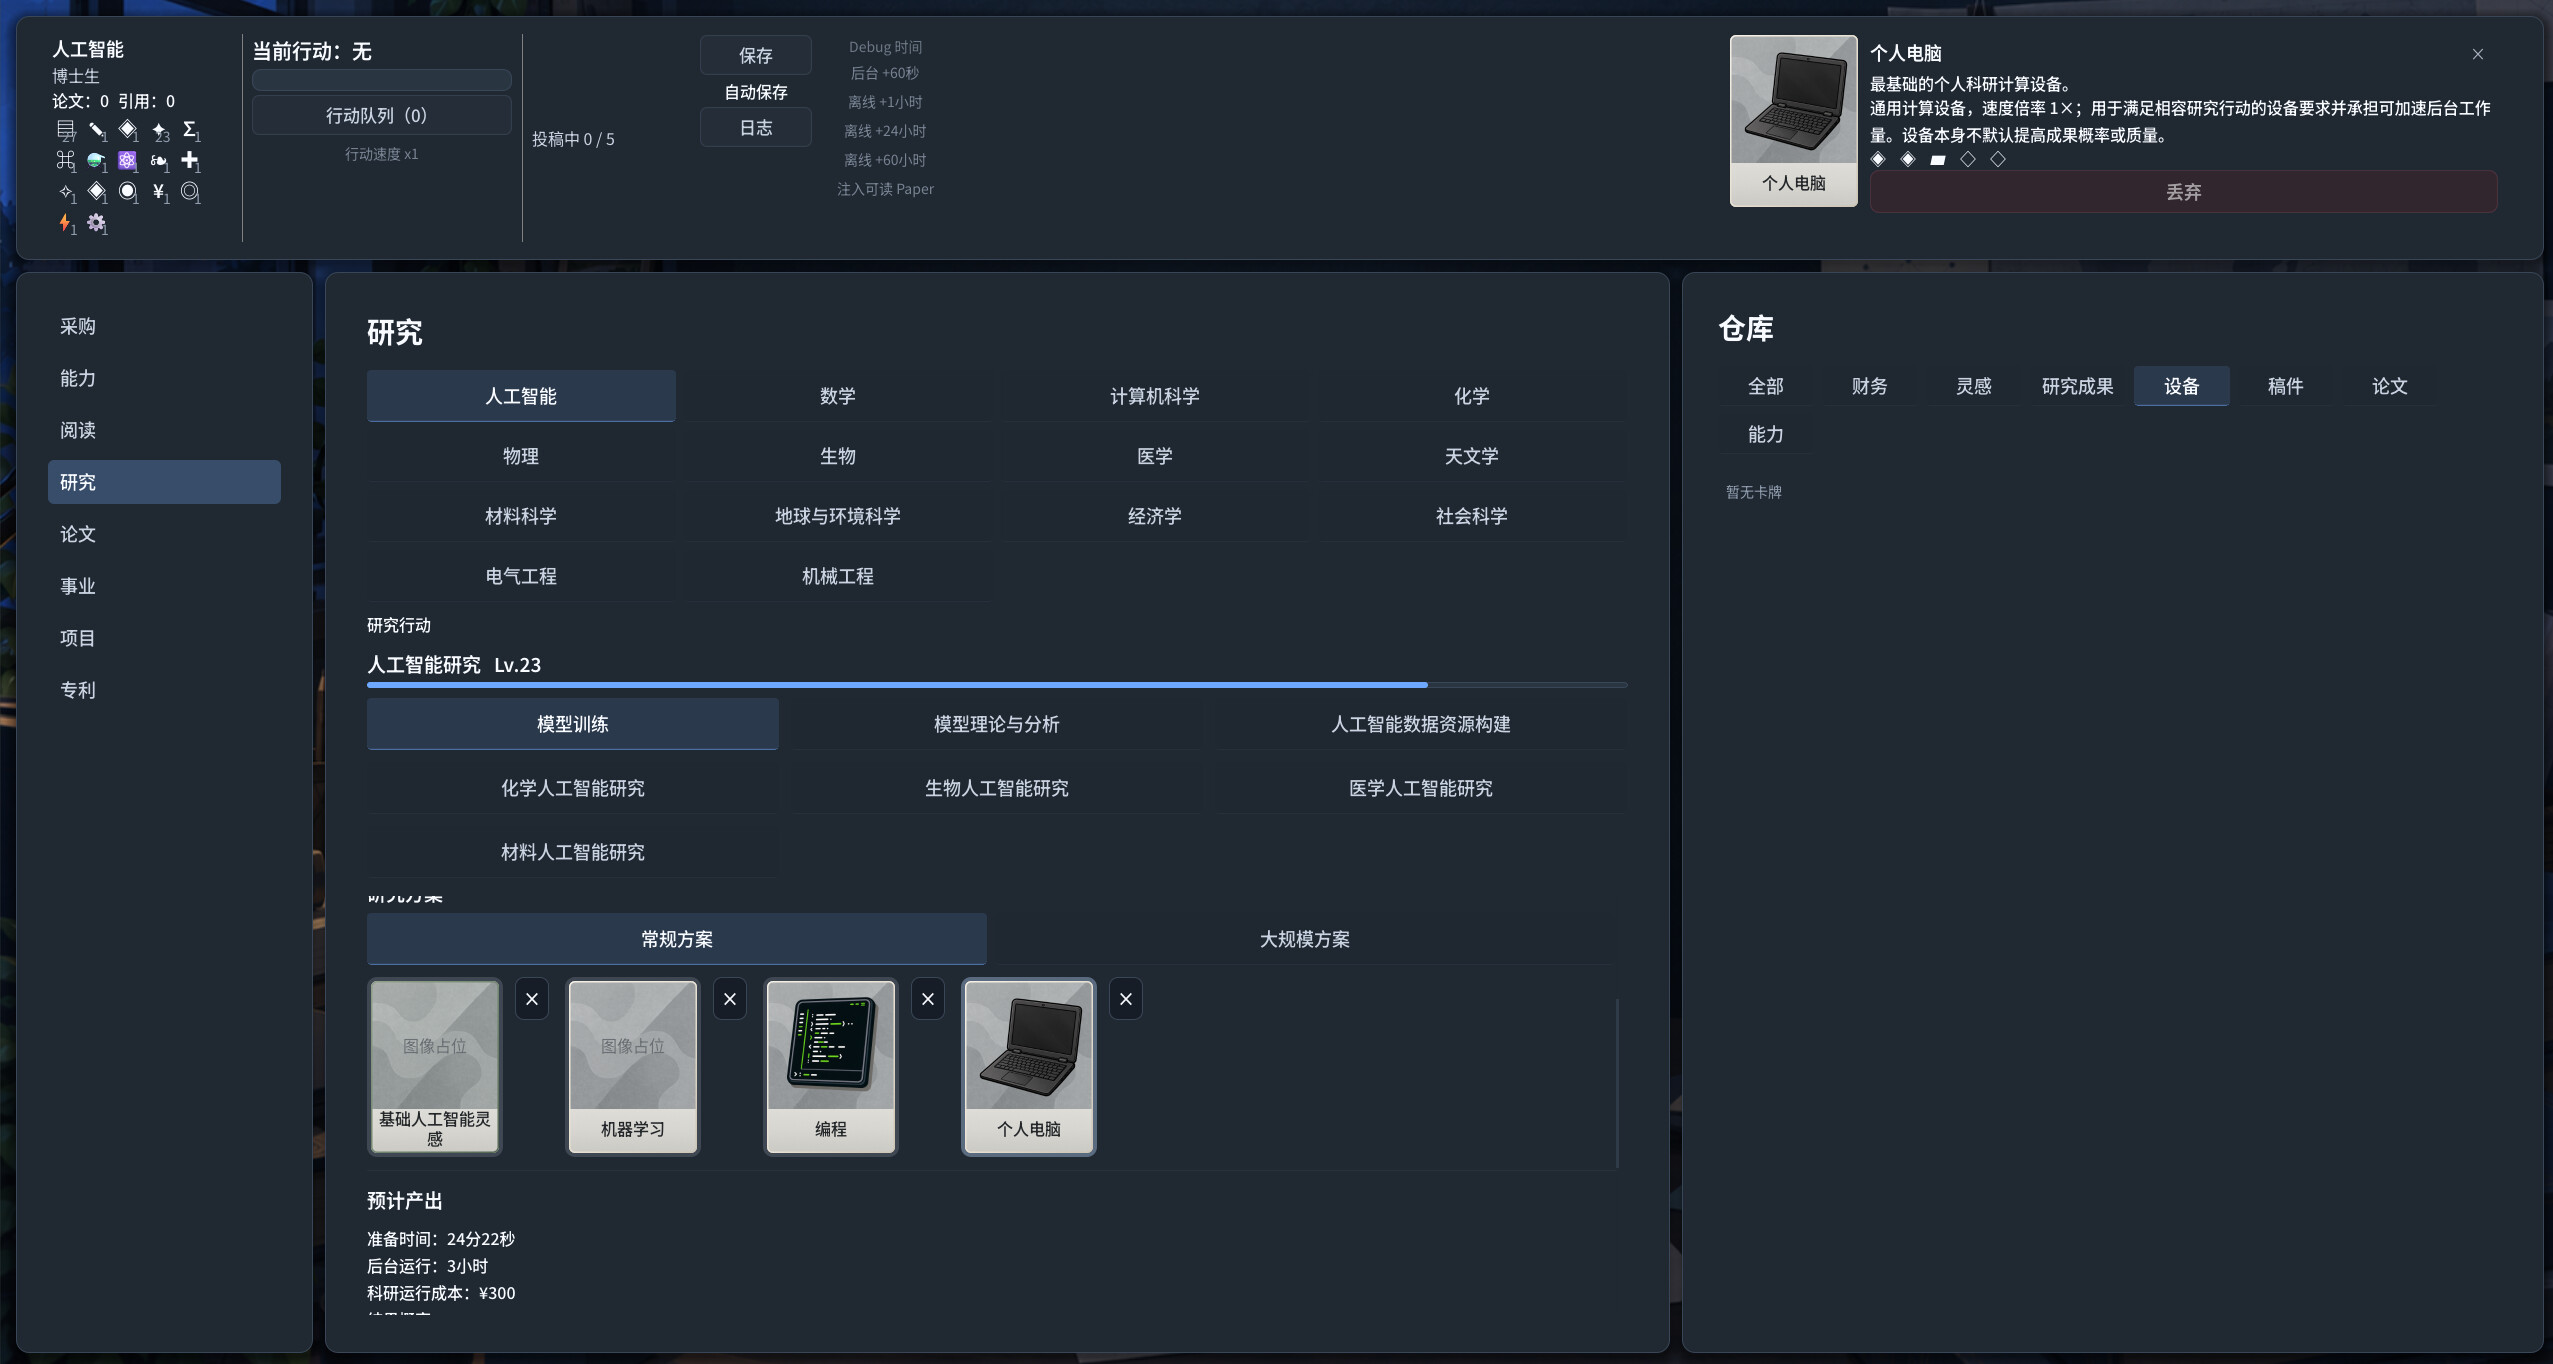Click the purple atom physics icon
The height and width of the screenshot is (1364, 2553).
tap(127, 160)
